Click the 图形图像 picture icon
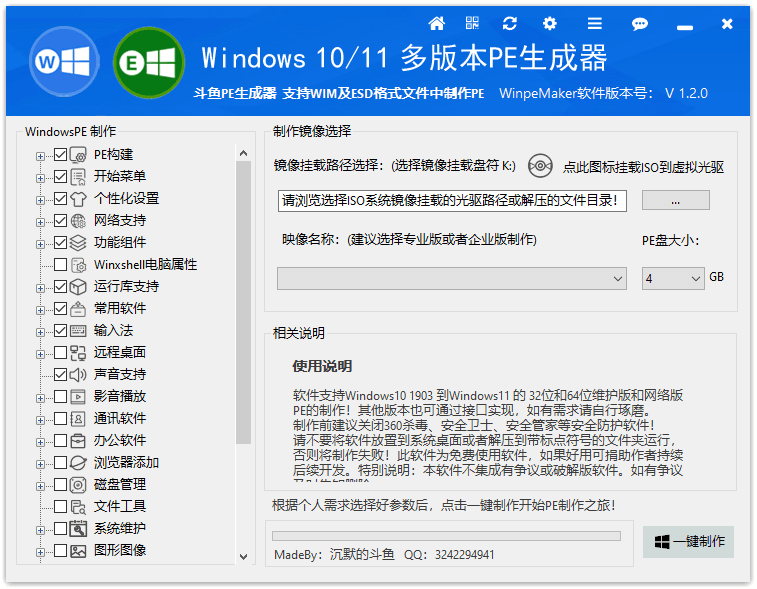The height and width of the screenshot is (589, 757). coord(78,551)
